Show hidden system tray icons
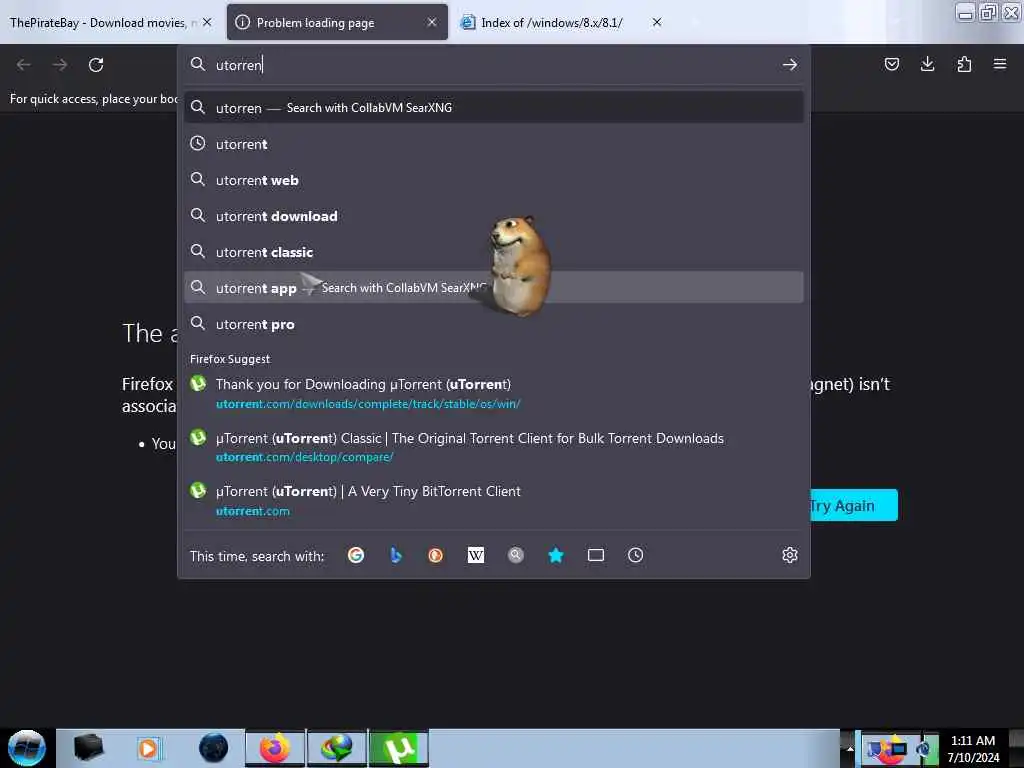This screenshot has height=768, width=1024. pos(850,748)
